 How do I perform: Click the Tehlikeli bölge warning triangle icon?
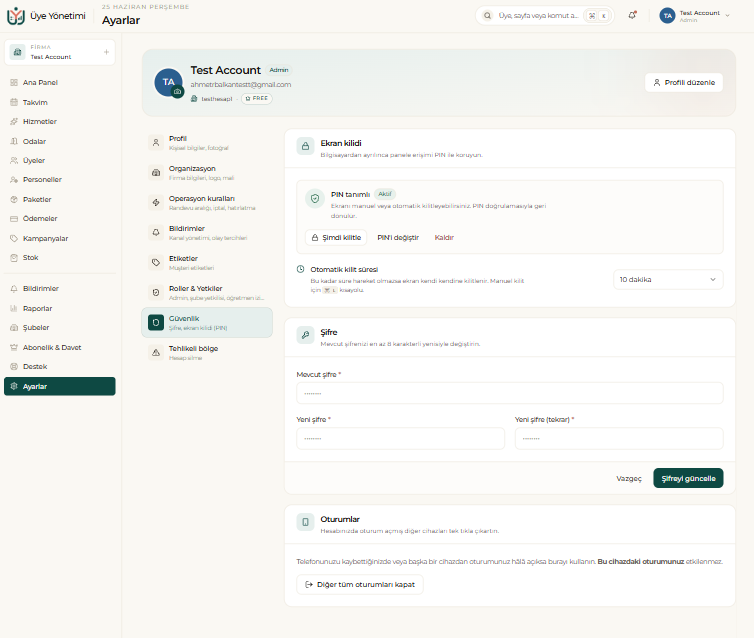[156, 352]
